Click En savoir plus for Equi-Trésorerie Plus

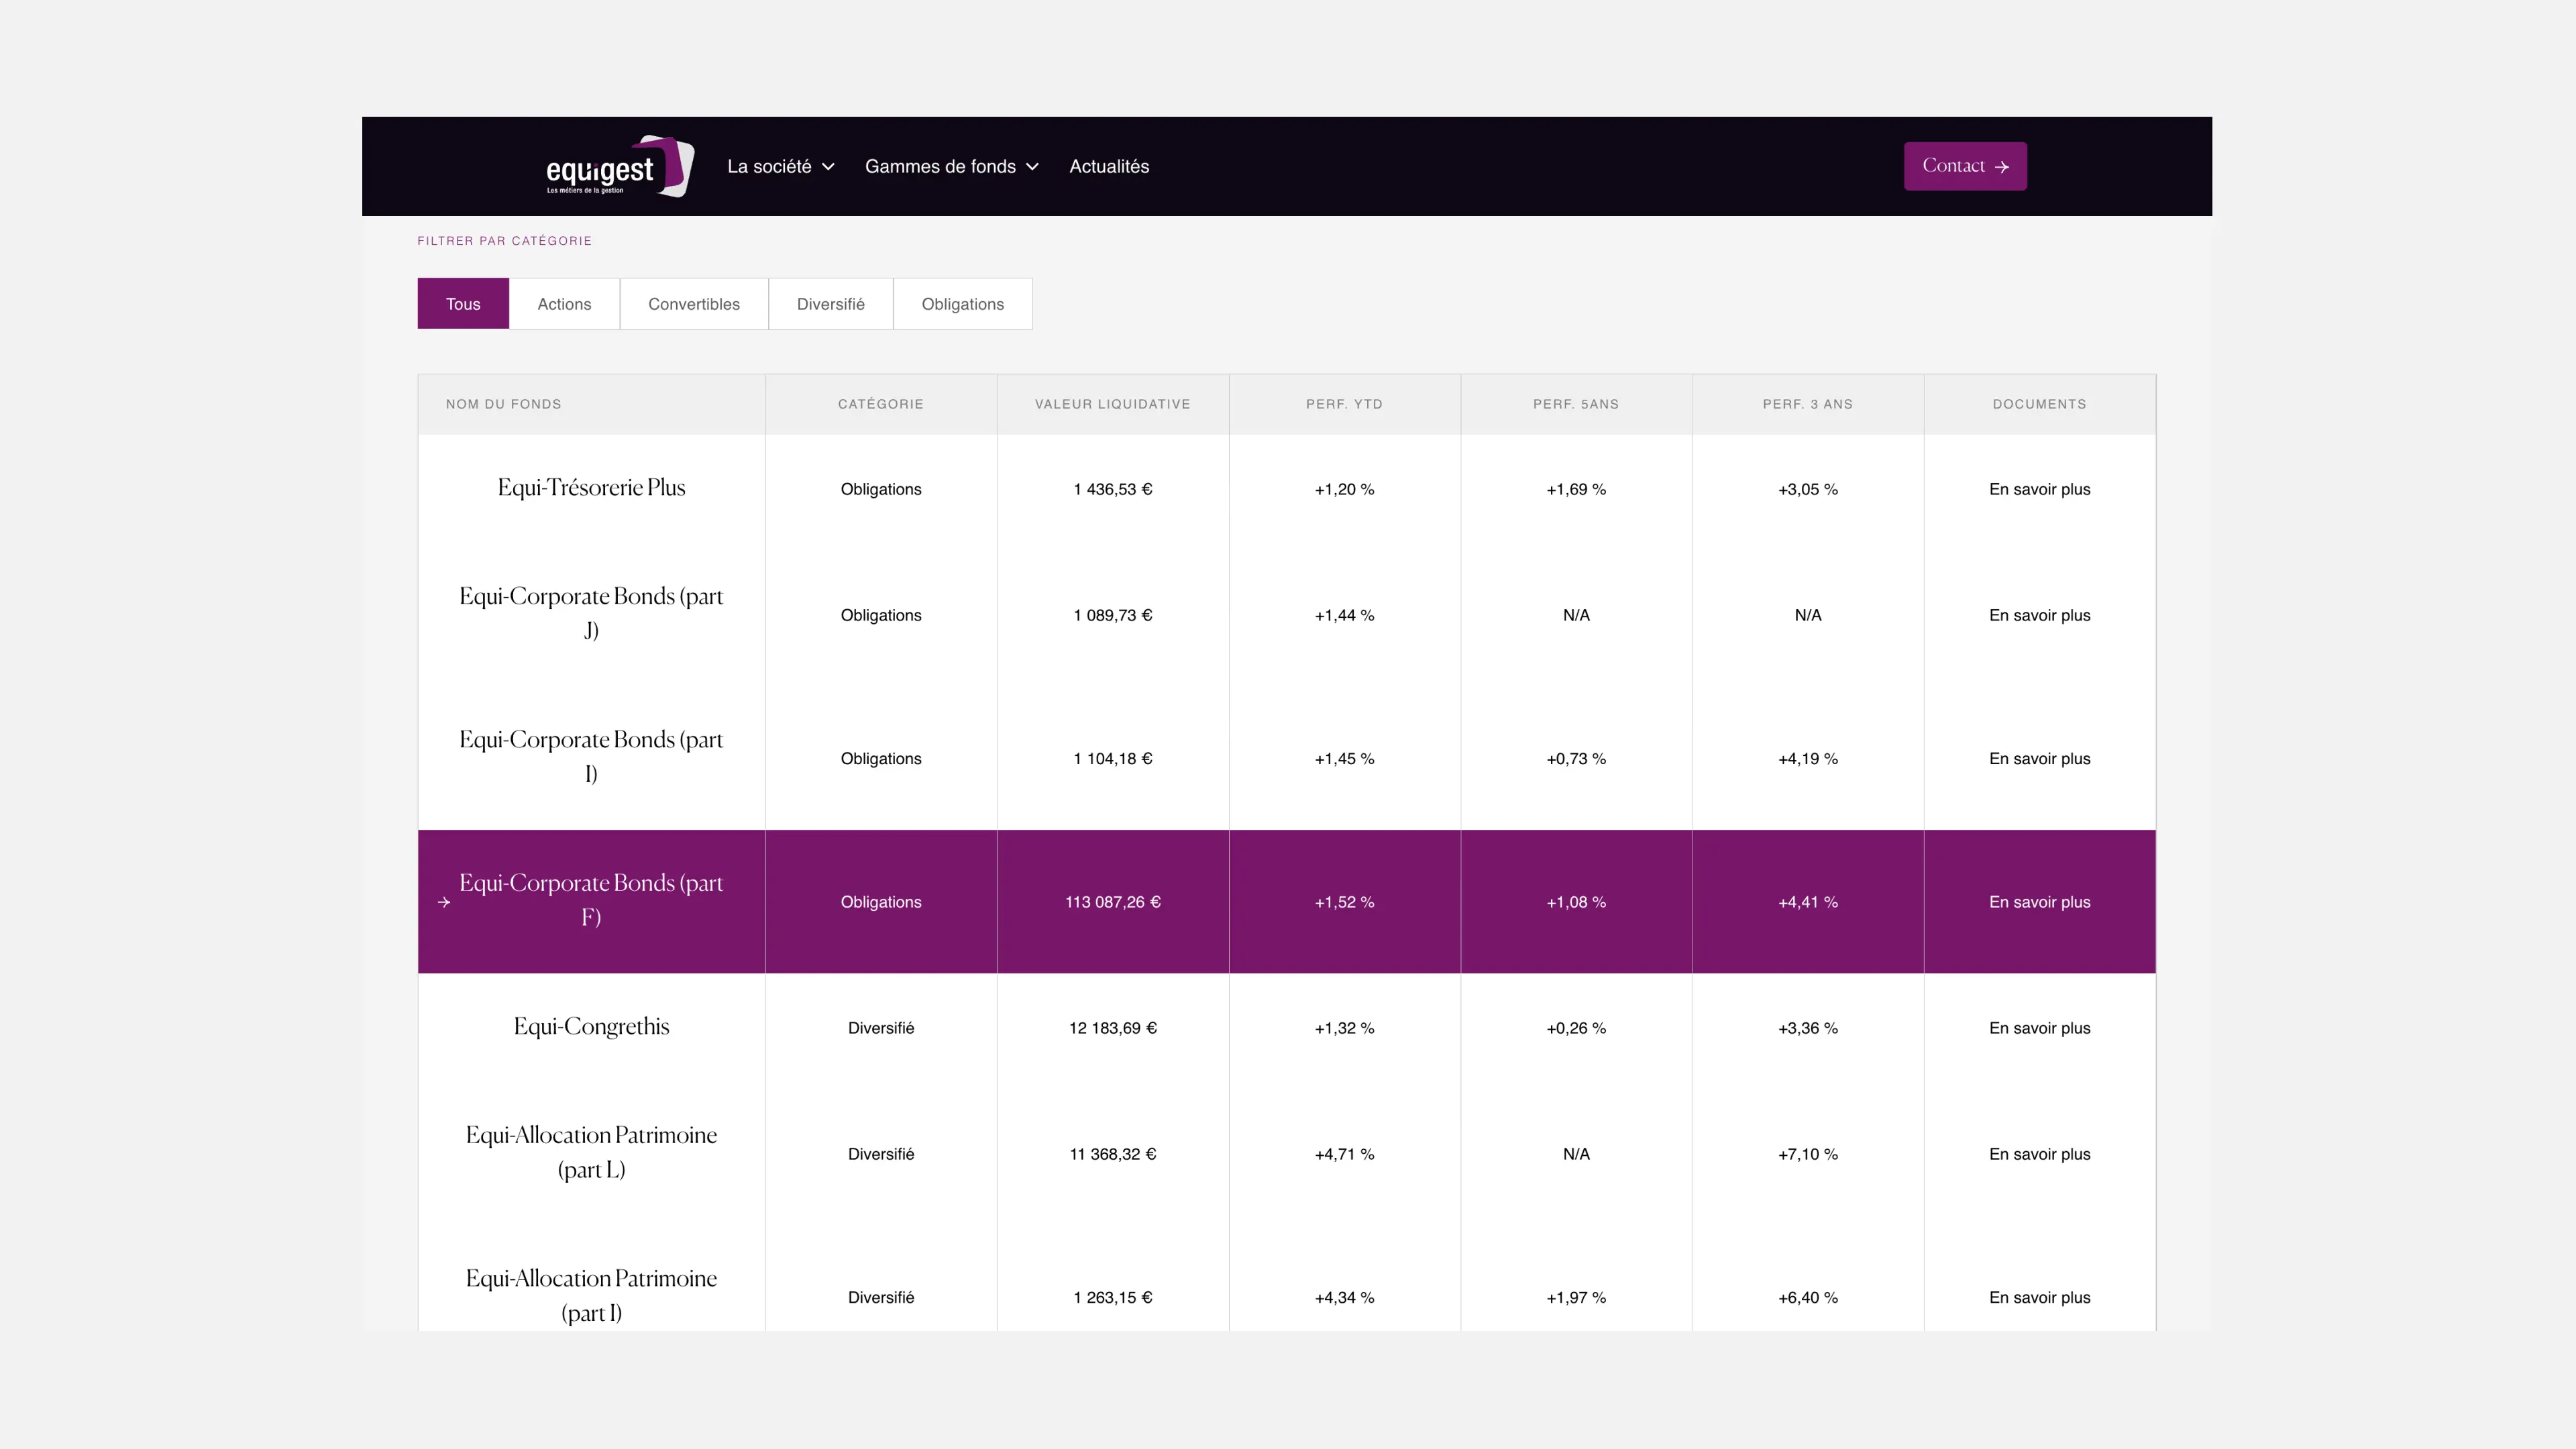click(2039, 489)
